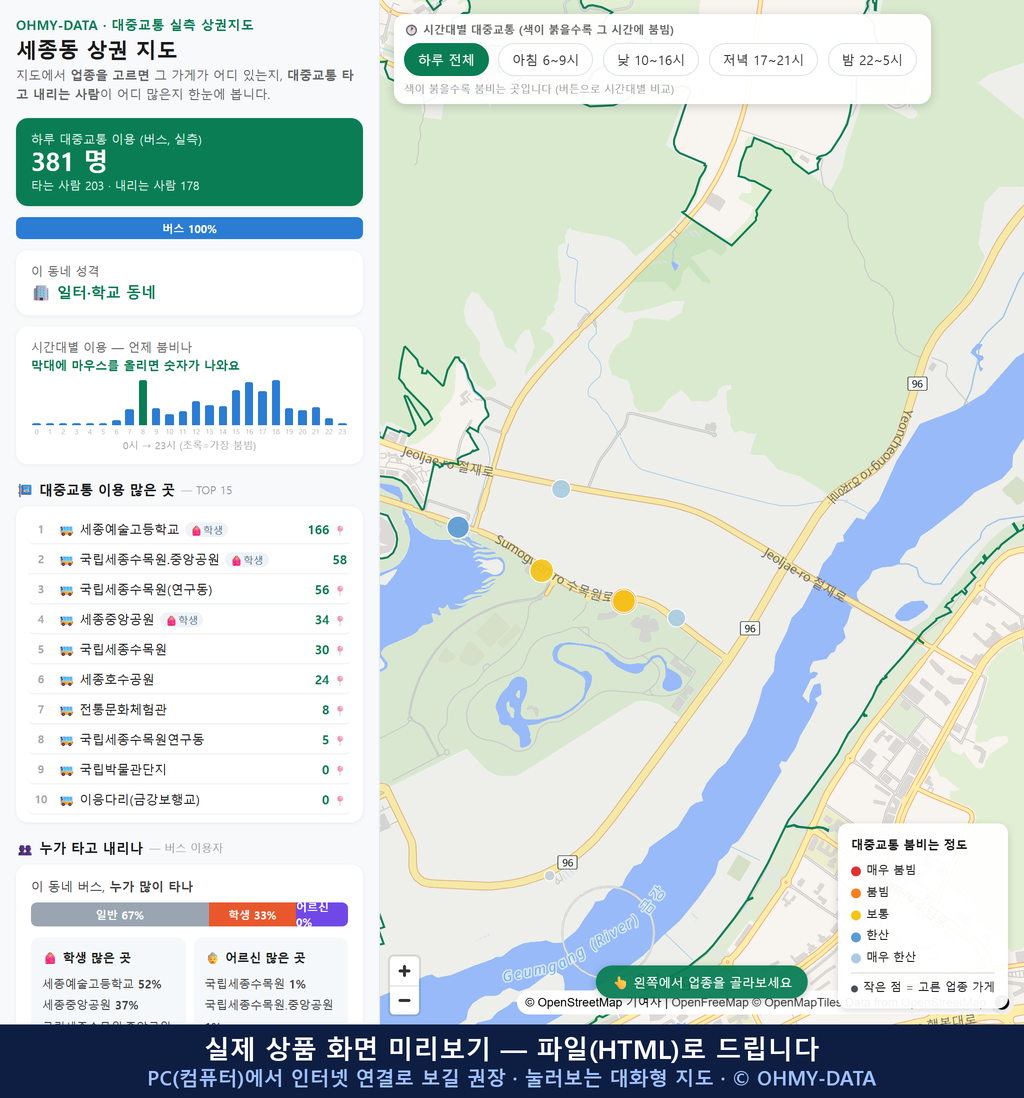Select the light-blue stop marker on Jeoljae-ro
This screenshot has width=1024, height=1098.
tap(561, 489)
